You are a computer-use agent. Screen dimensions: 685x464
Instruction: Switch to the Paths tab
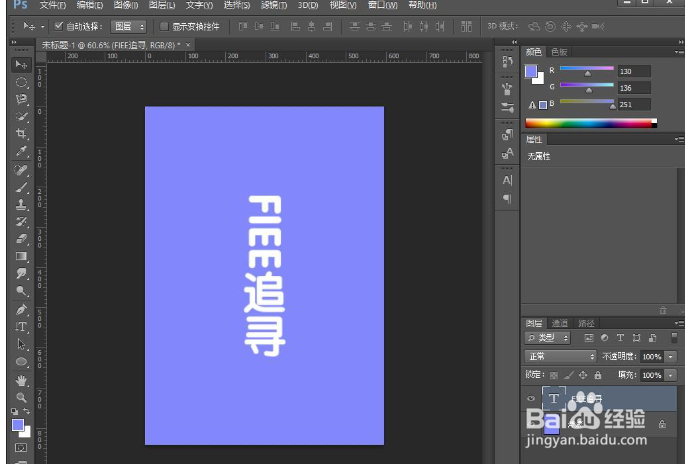pos(586,323)
